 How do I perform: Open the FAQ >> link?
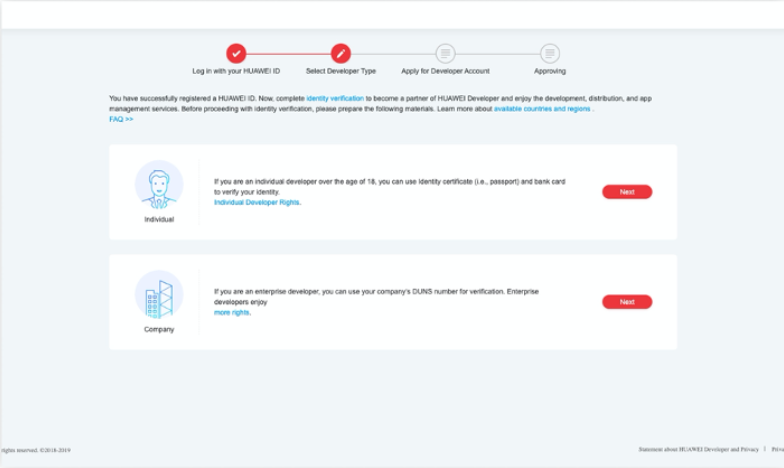point(121,120)
